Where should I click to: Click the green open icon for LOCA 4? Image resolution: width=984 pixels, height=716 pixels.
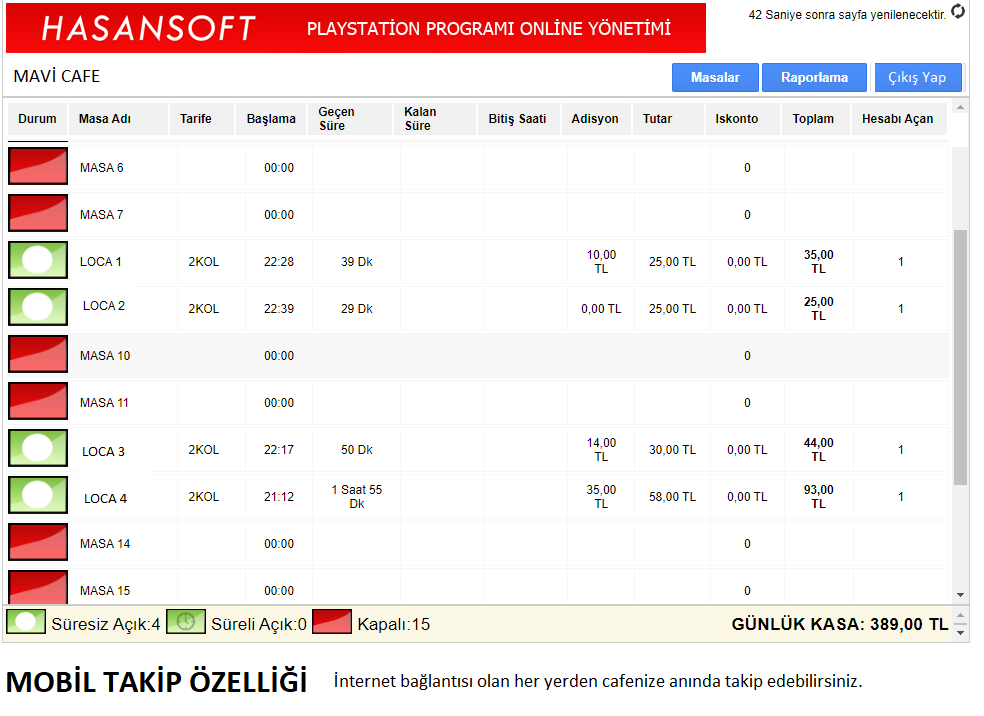coord(38,496)
